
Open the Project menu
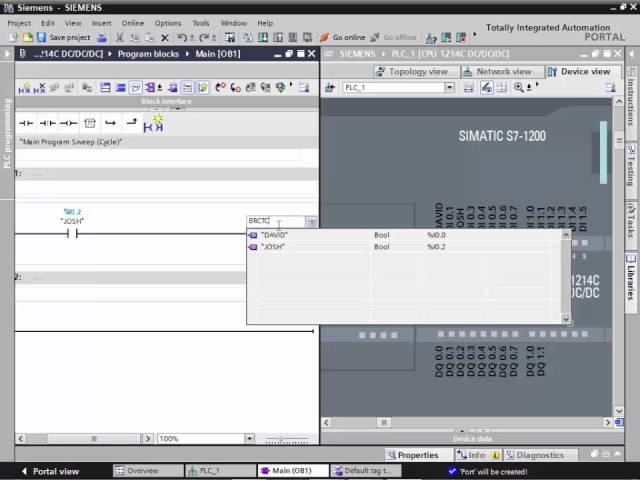click(19, 23)
